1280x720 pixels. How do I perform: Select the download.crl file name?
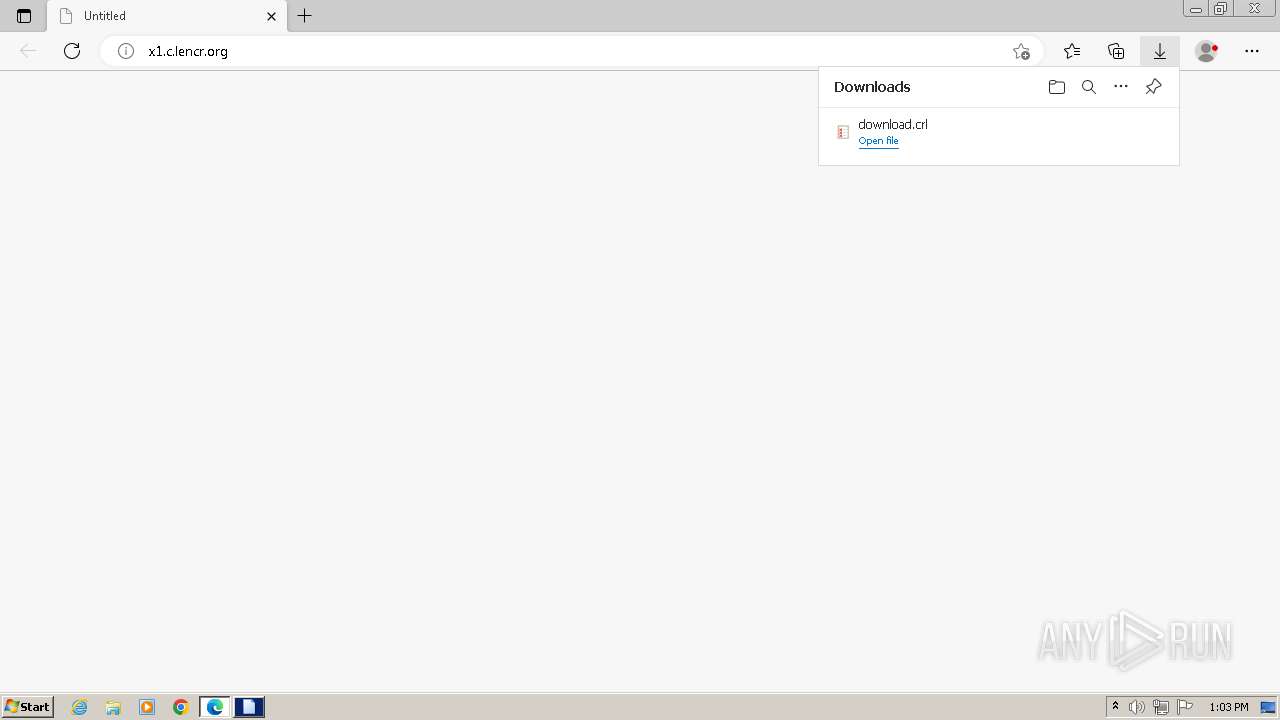(893, 124)
